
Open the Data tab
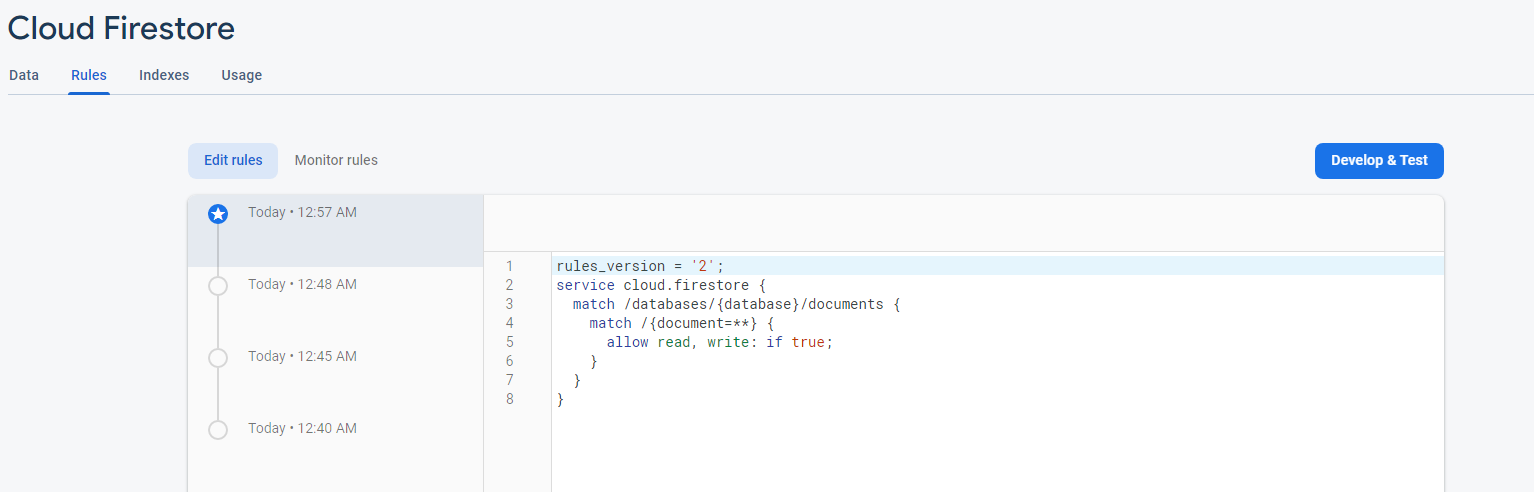click(x=24, y=75)
